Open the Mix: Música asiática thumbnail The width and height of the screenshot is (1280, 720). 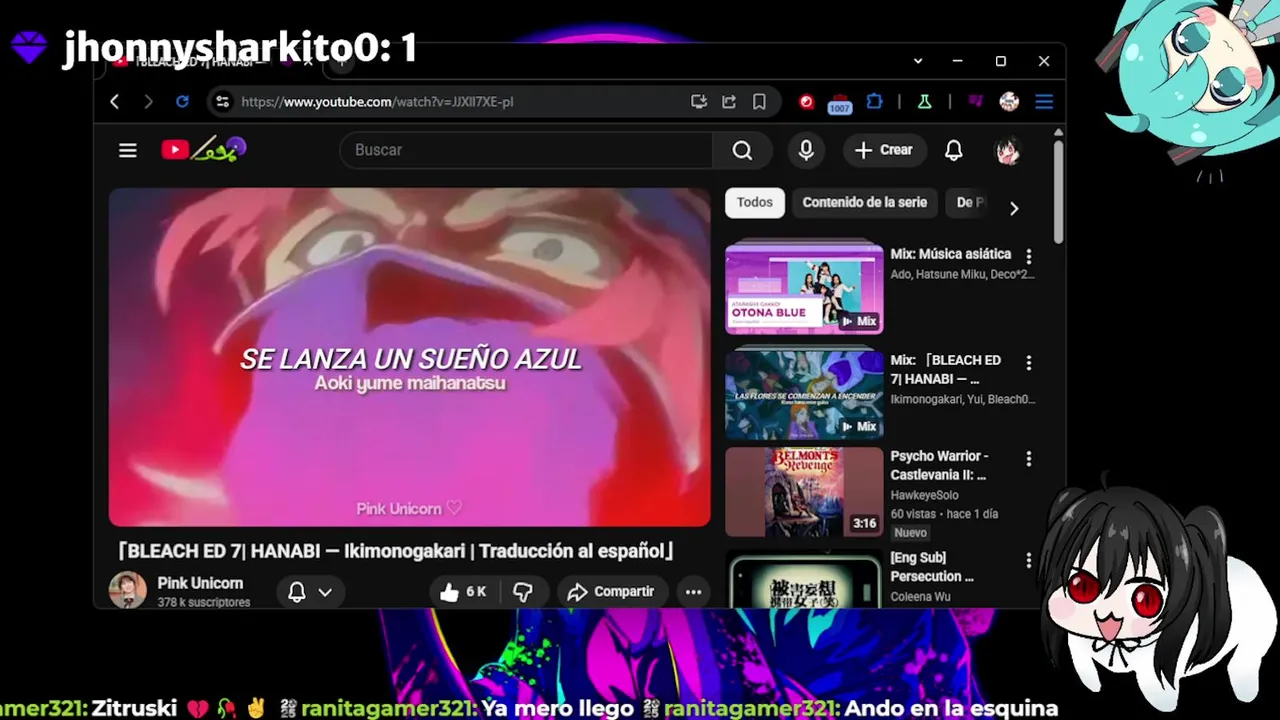(804, 288)
